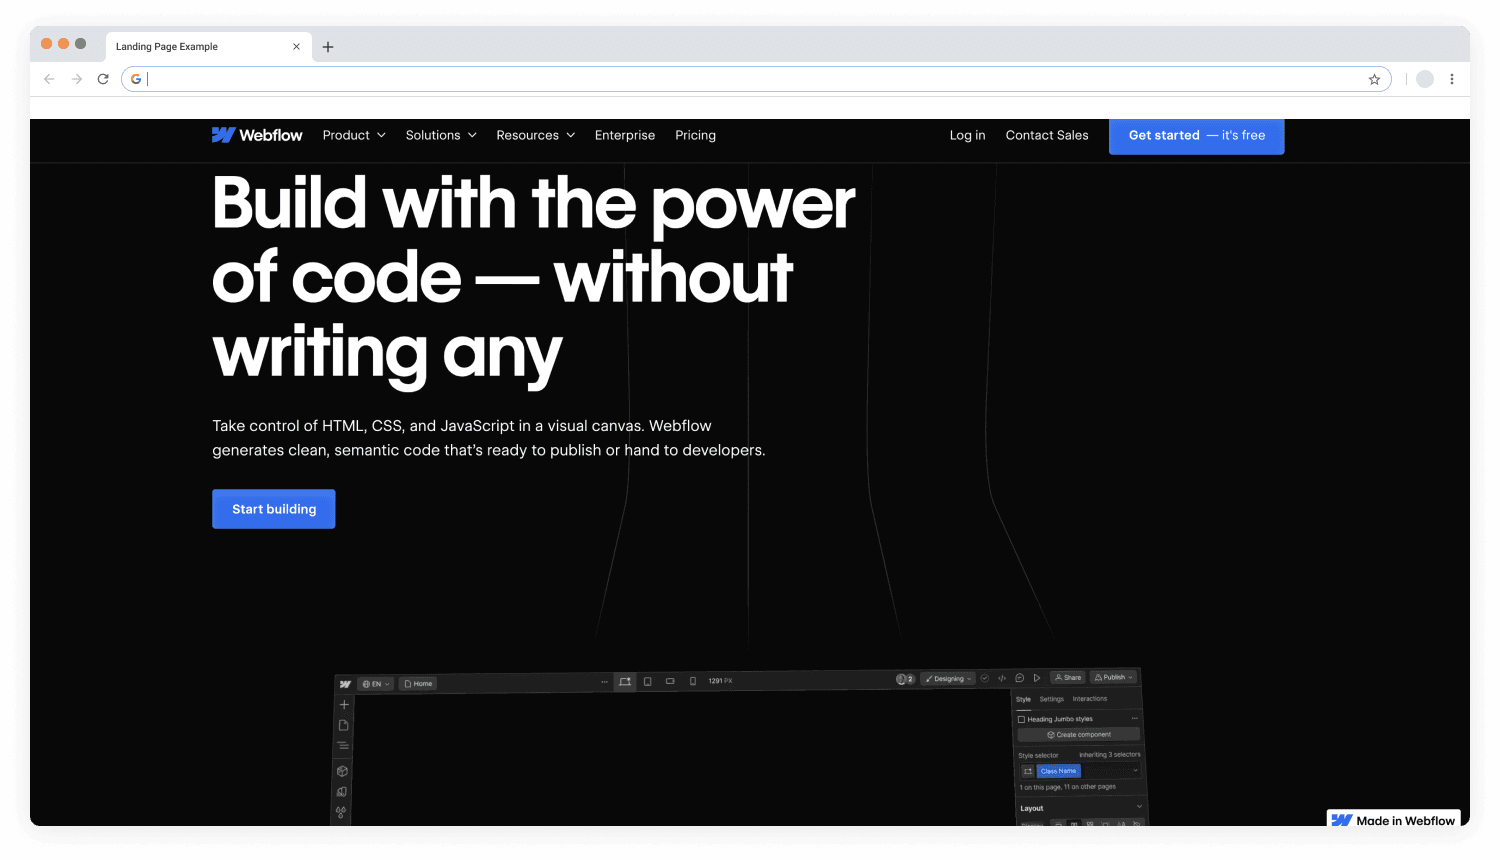Open the Variables droplets icon in Designer sidebar
This screenshot has height=860, width=1500.
(341, 813)
